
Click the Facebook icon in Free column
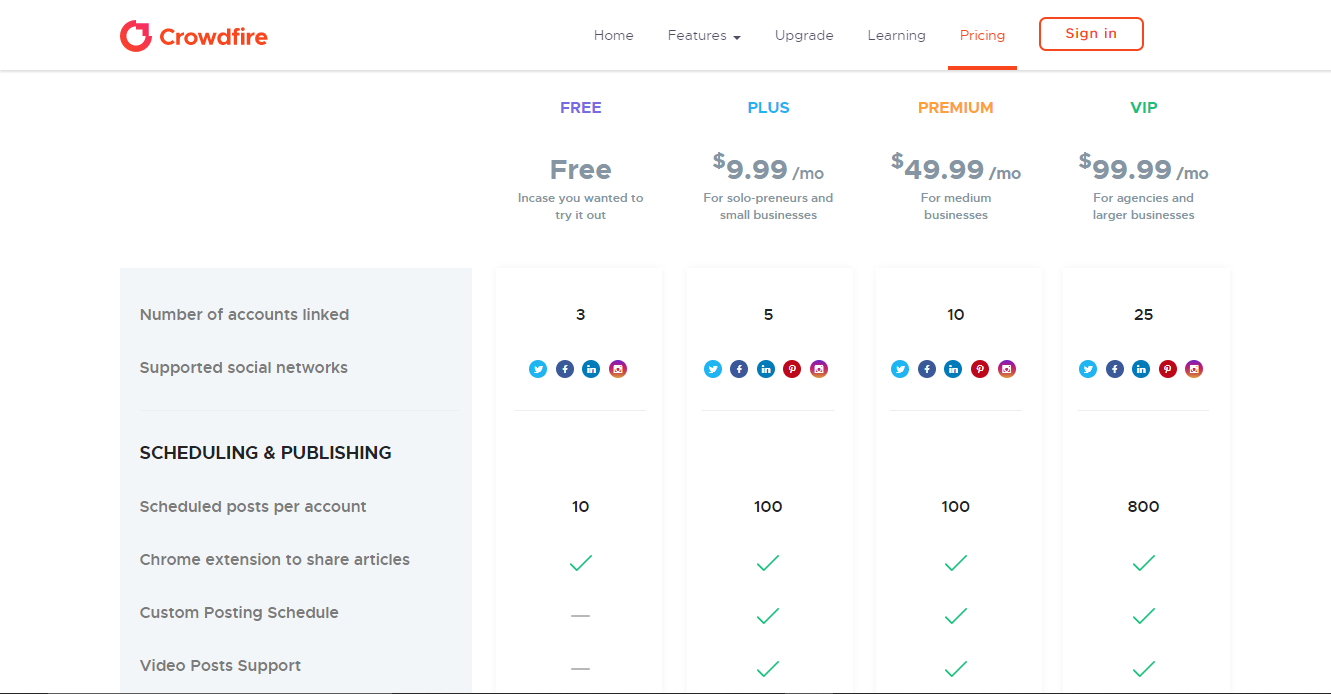565,369
